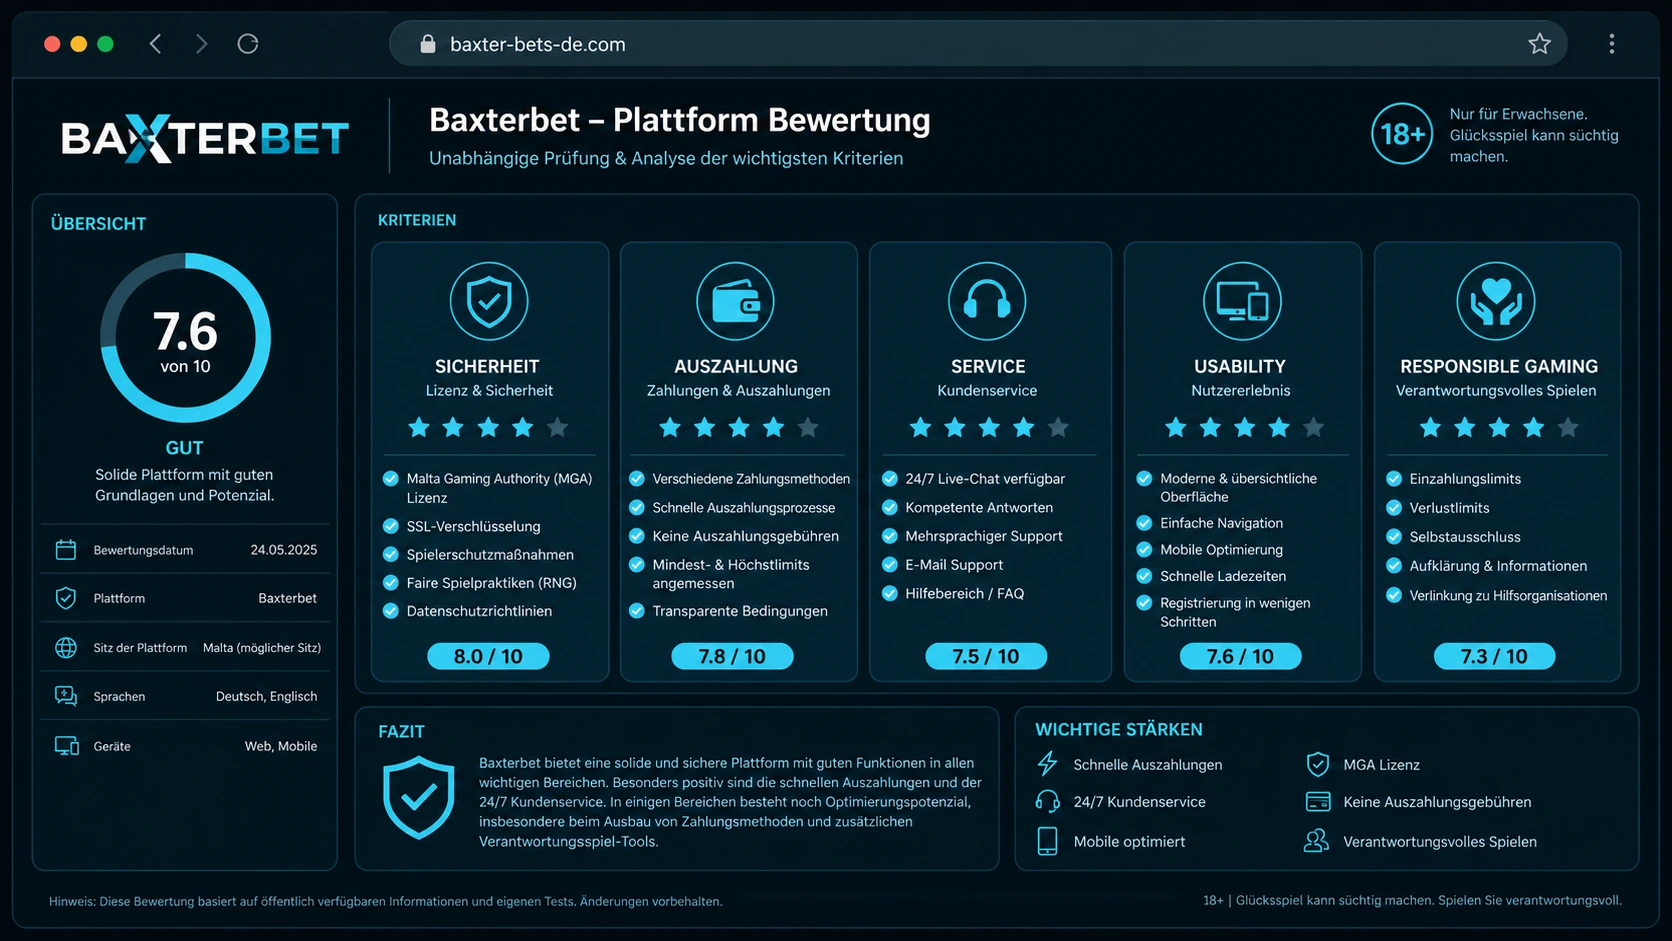Click checkmark next to Selbstausschluss
The width and height of the screenshot is (1672, 941).
point(1394,537)
